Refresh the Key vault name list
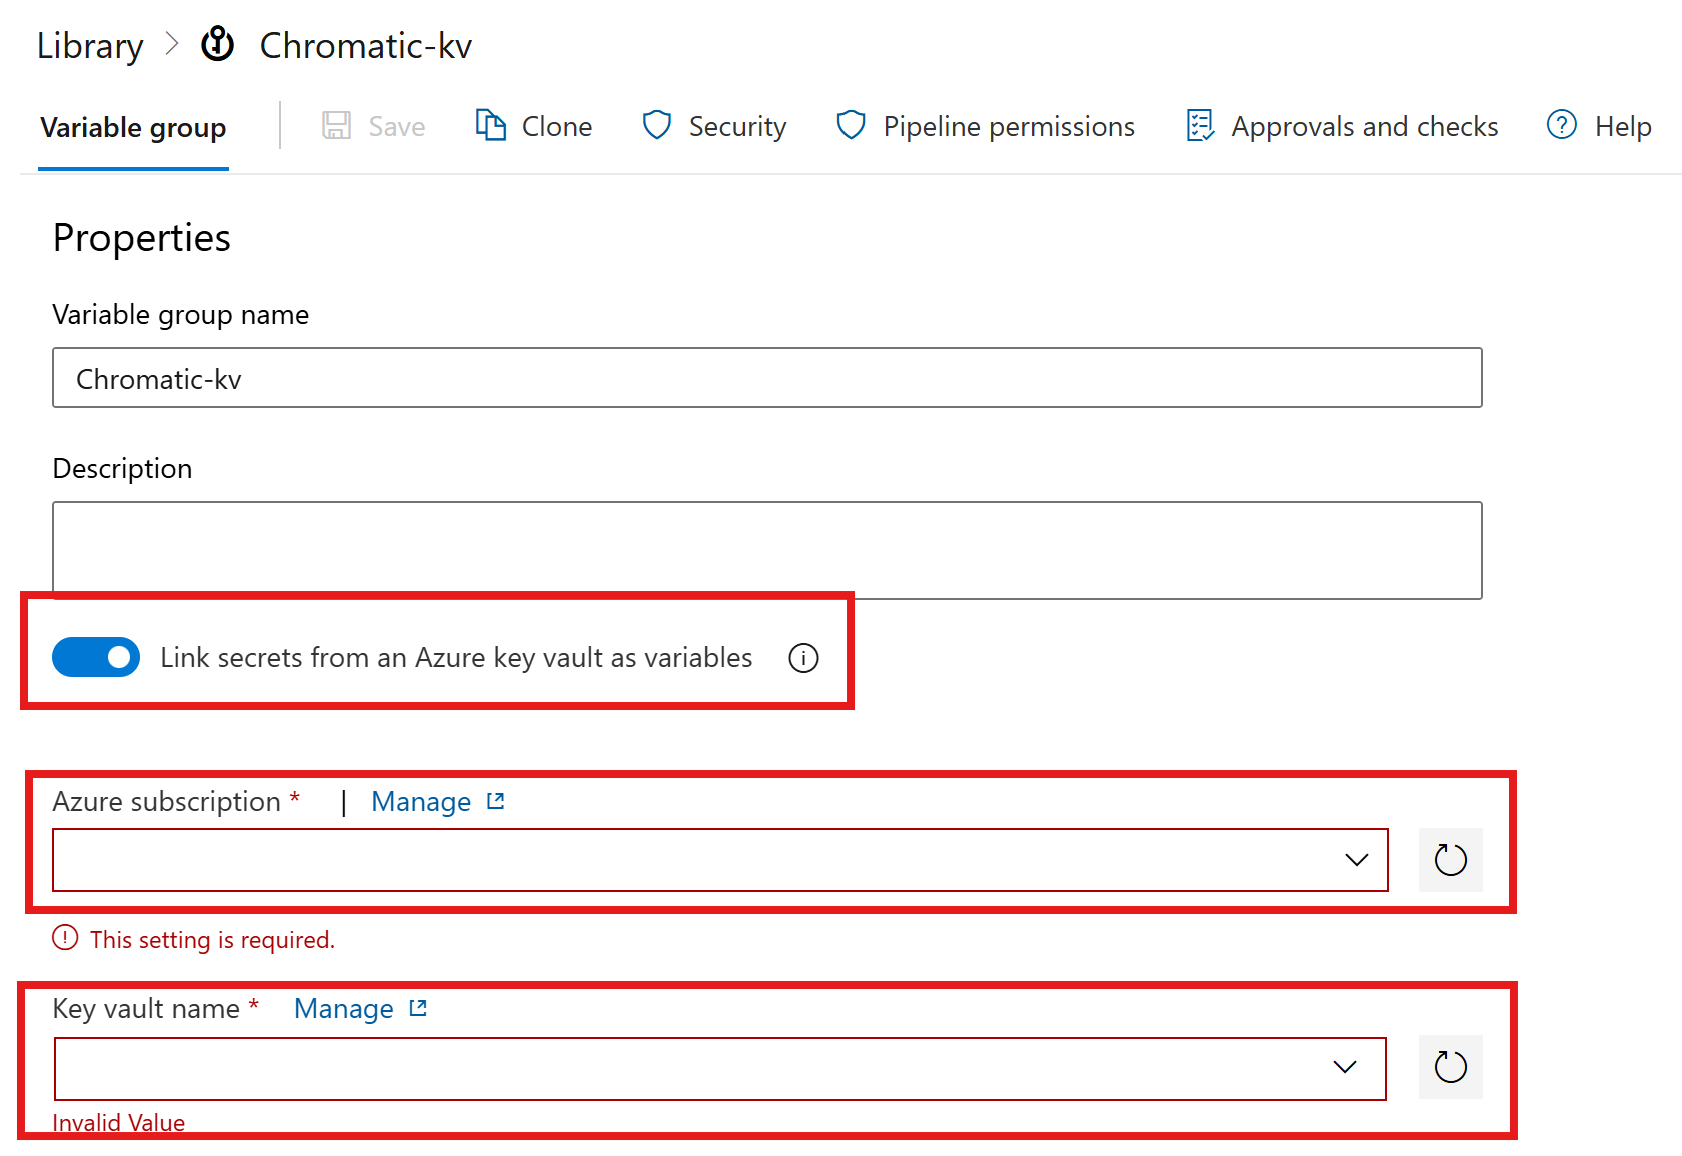Viewport: 1682px width, 1156px height. pyautogui.click(x=1450, y=1067)
